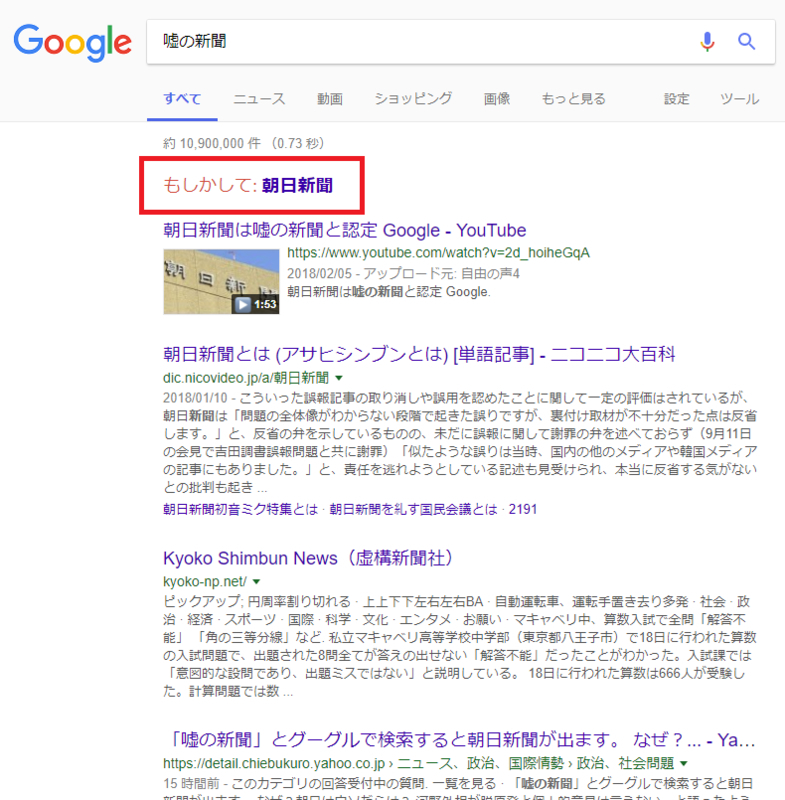Click the dic.nicovideo.jp/a/朝日新聞 URL text
This screenshot has height=800, width=785.
coord(246,378)
